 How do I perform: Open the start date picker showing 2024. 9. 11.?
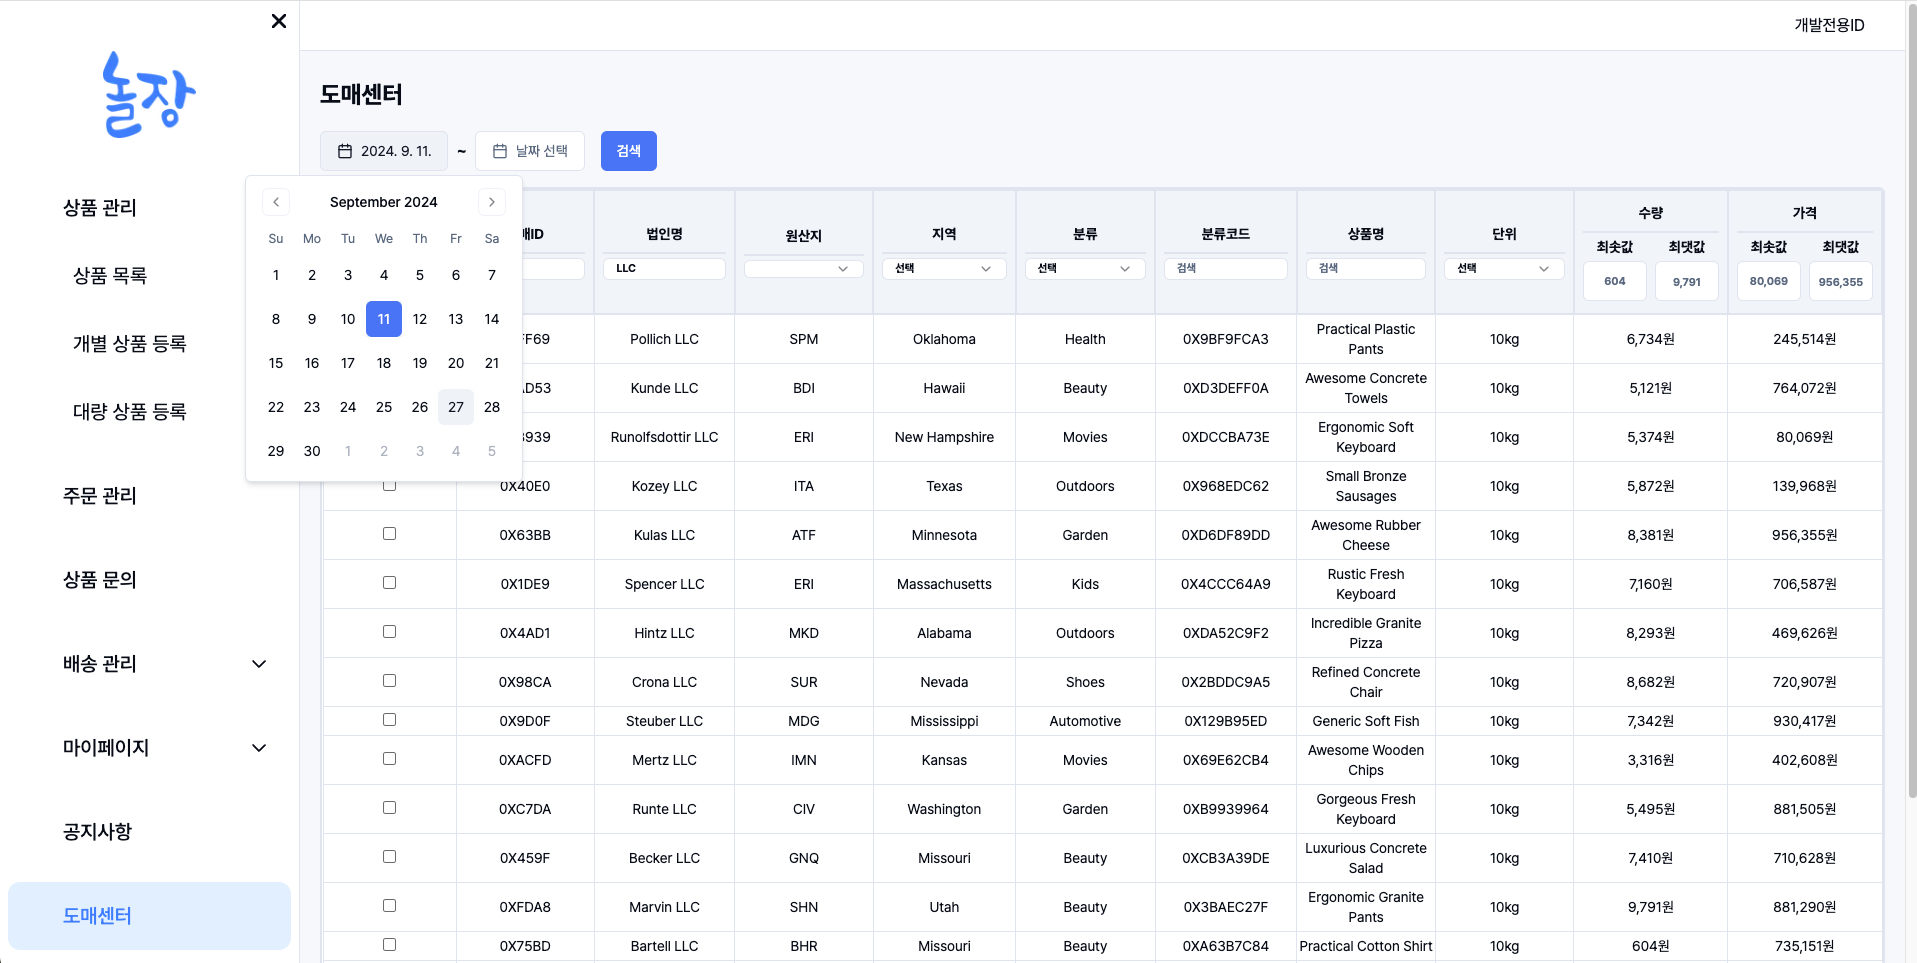coord(385,151)
